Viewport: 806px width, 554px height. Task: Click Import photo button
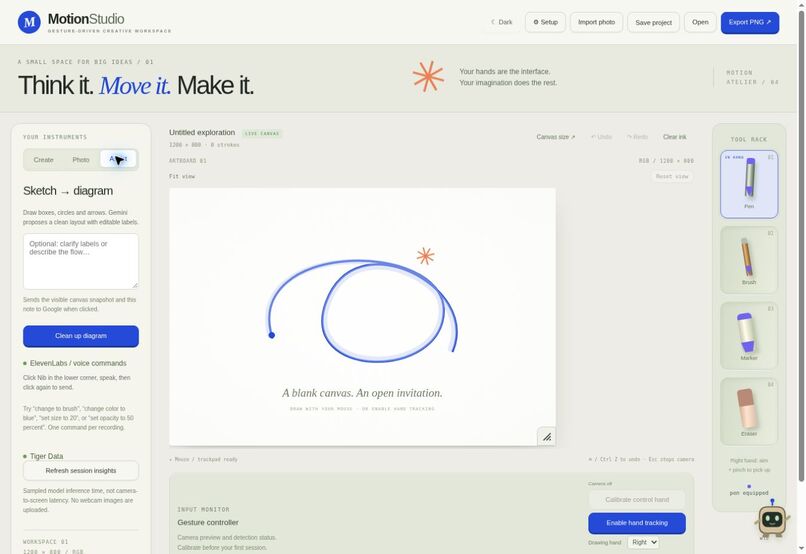596,22
